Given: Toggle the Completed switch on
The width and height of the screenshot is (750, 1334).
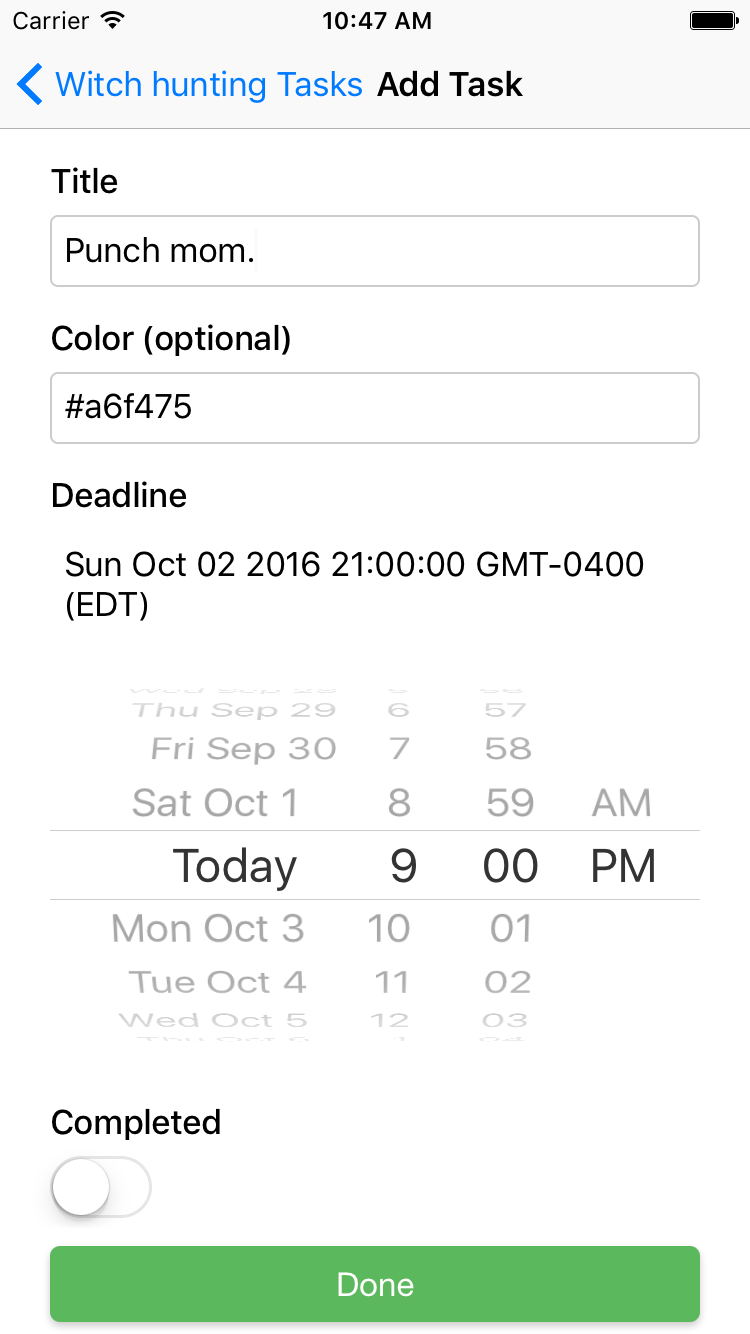Looking at the screenshot, I should [100, 1187].
